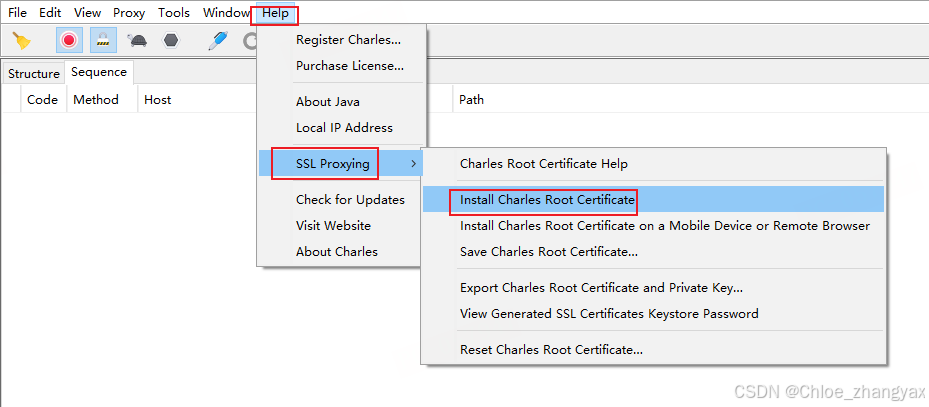929x407 pixels.
Task: Select Purchase License... menu entry
Action: [x=341, y=66]
